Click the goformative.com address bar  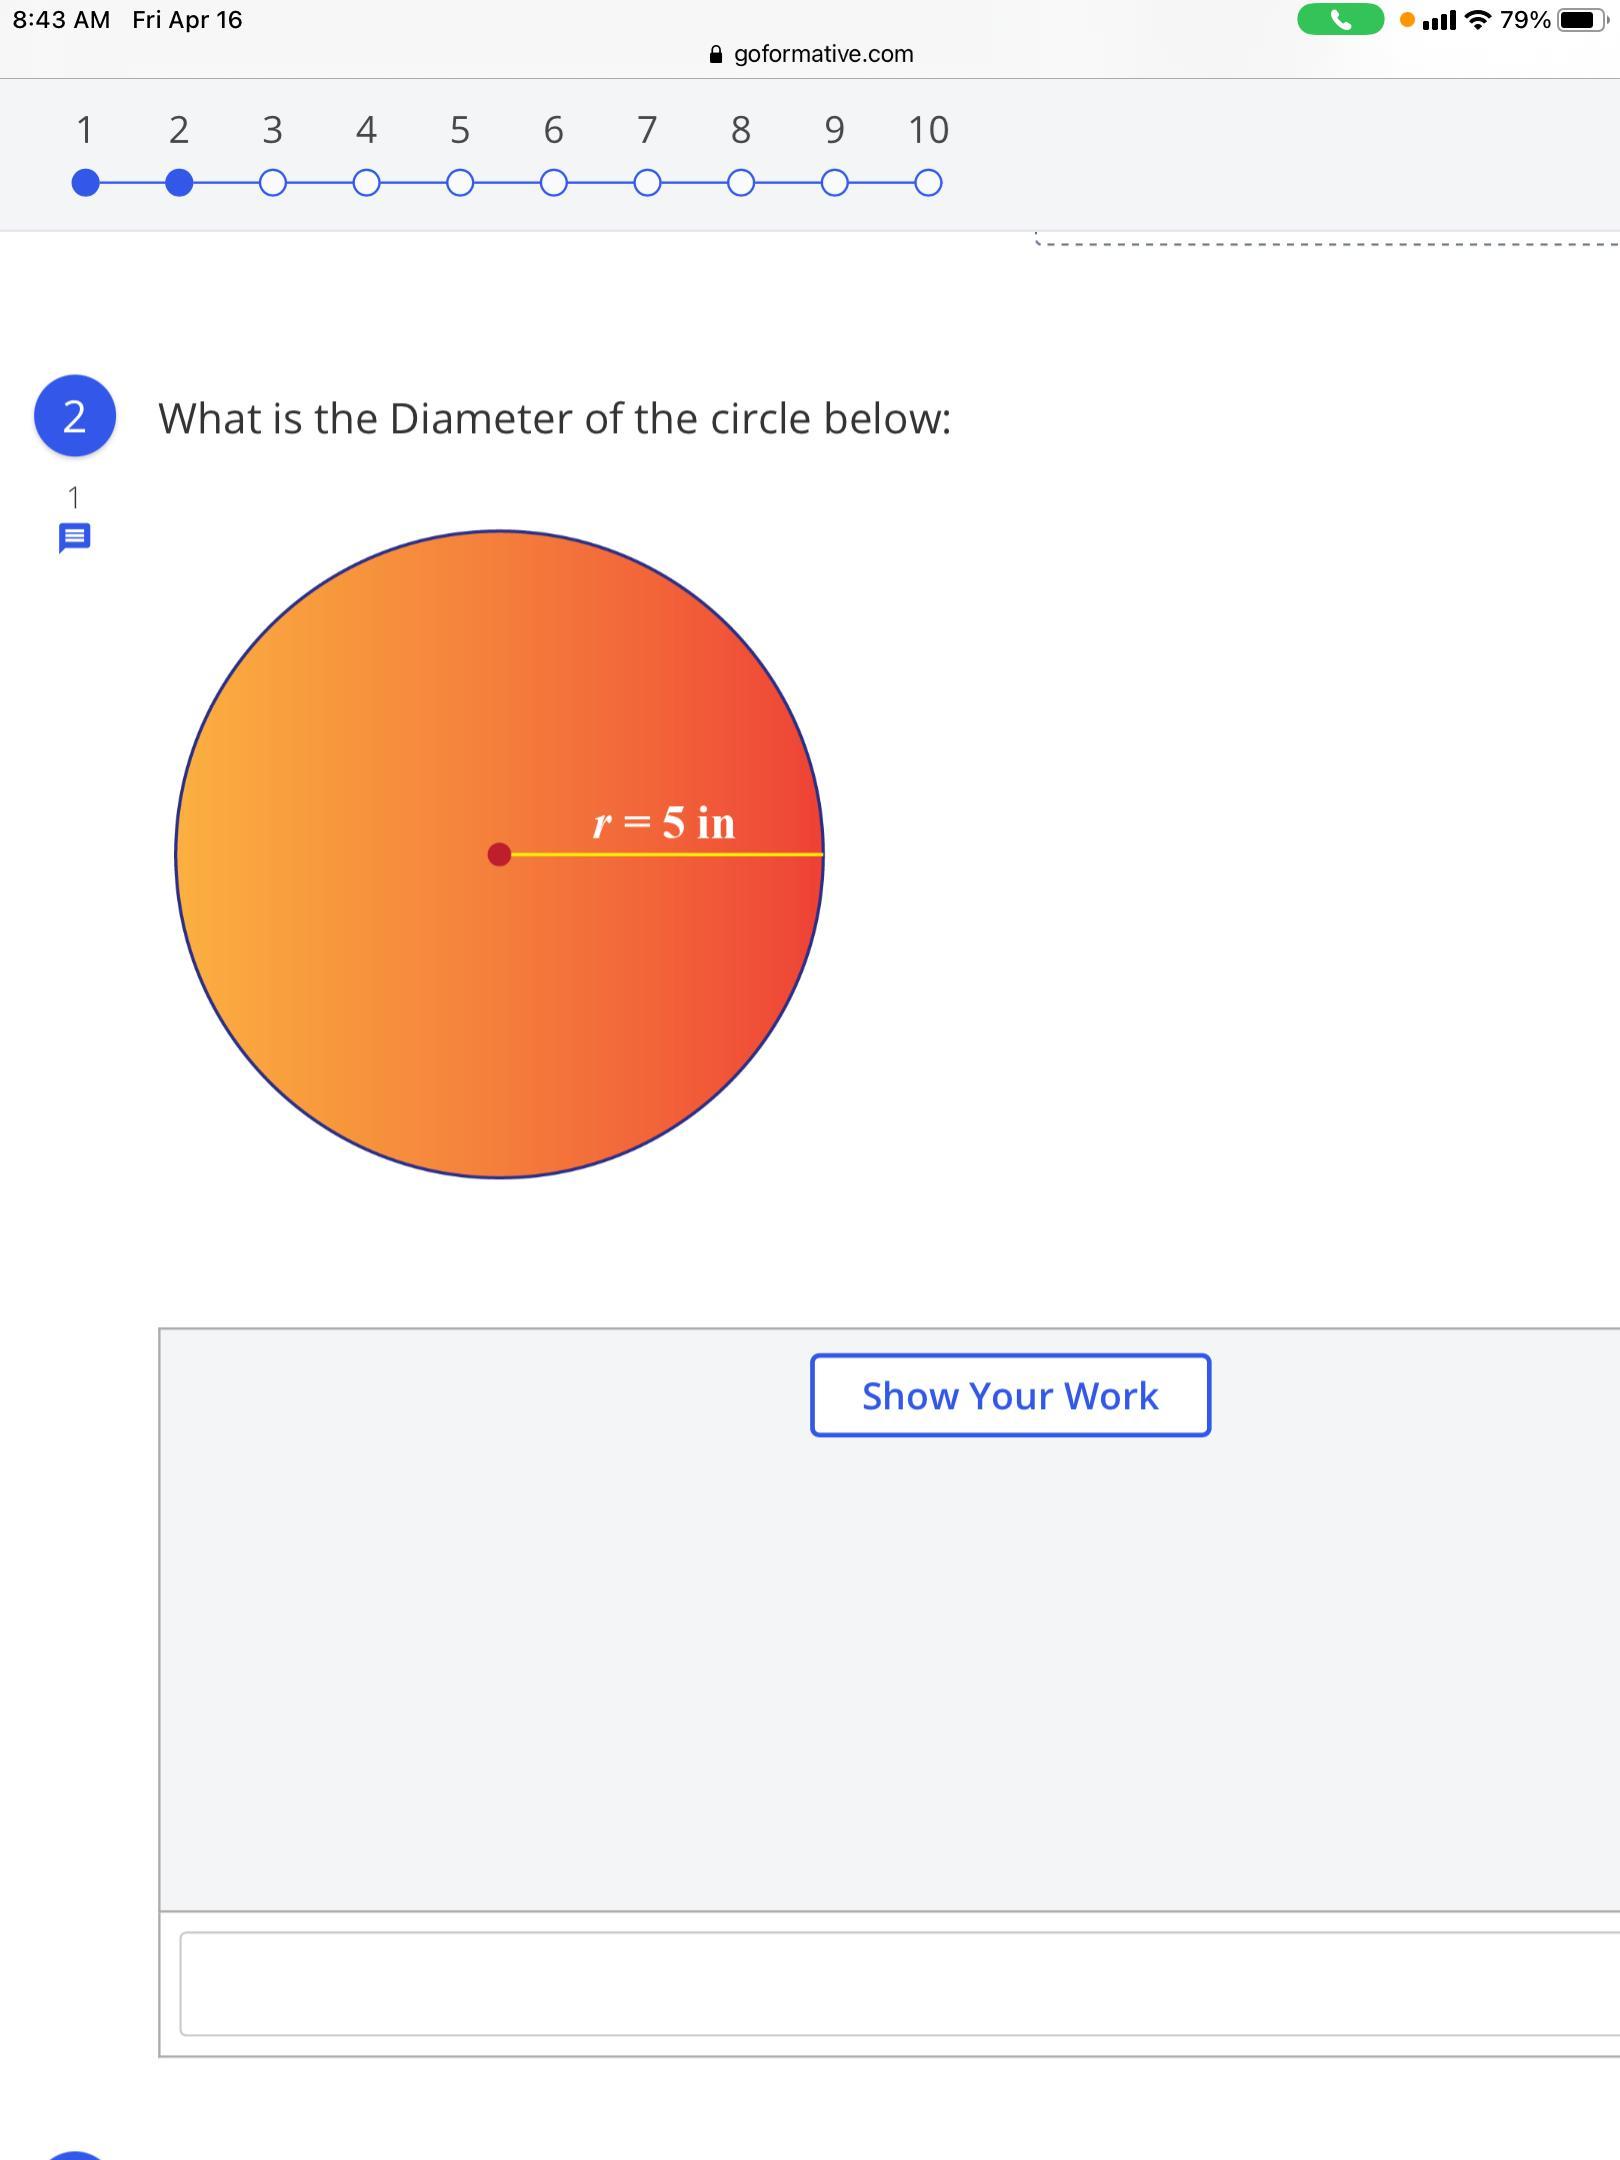(x=822, y=54)
